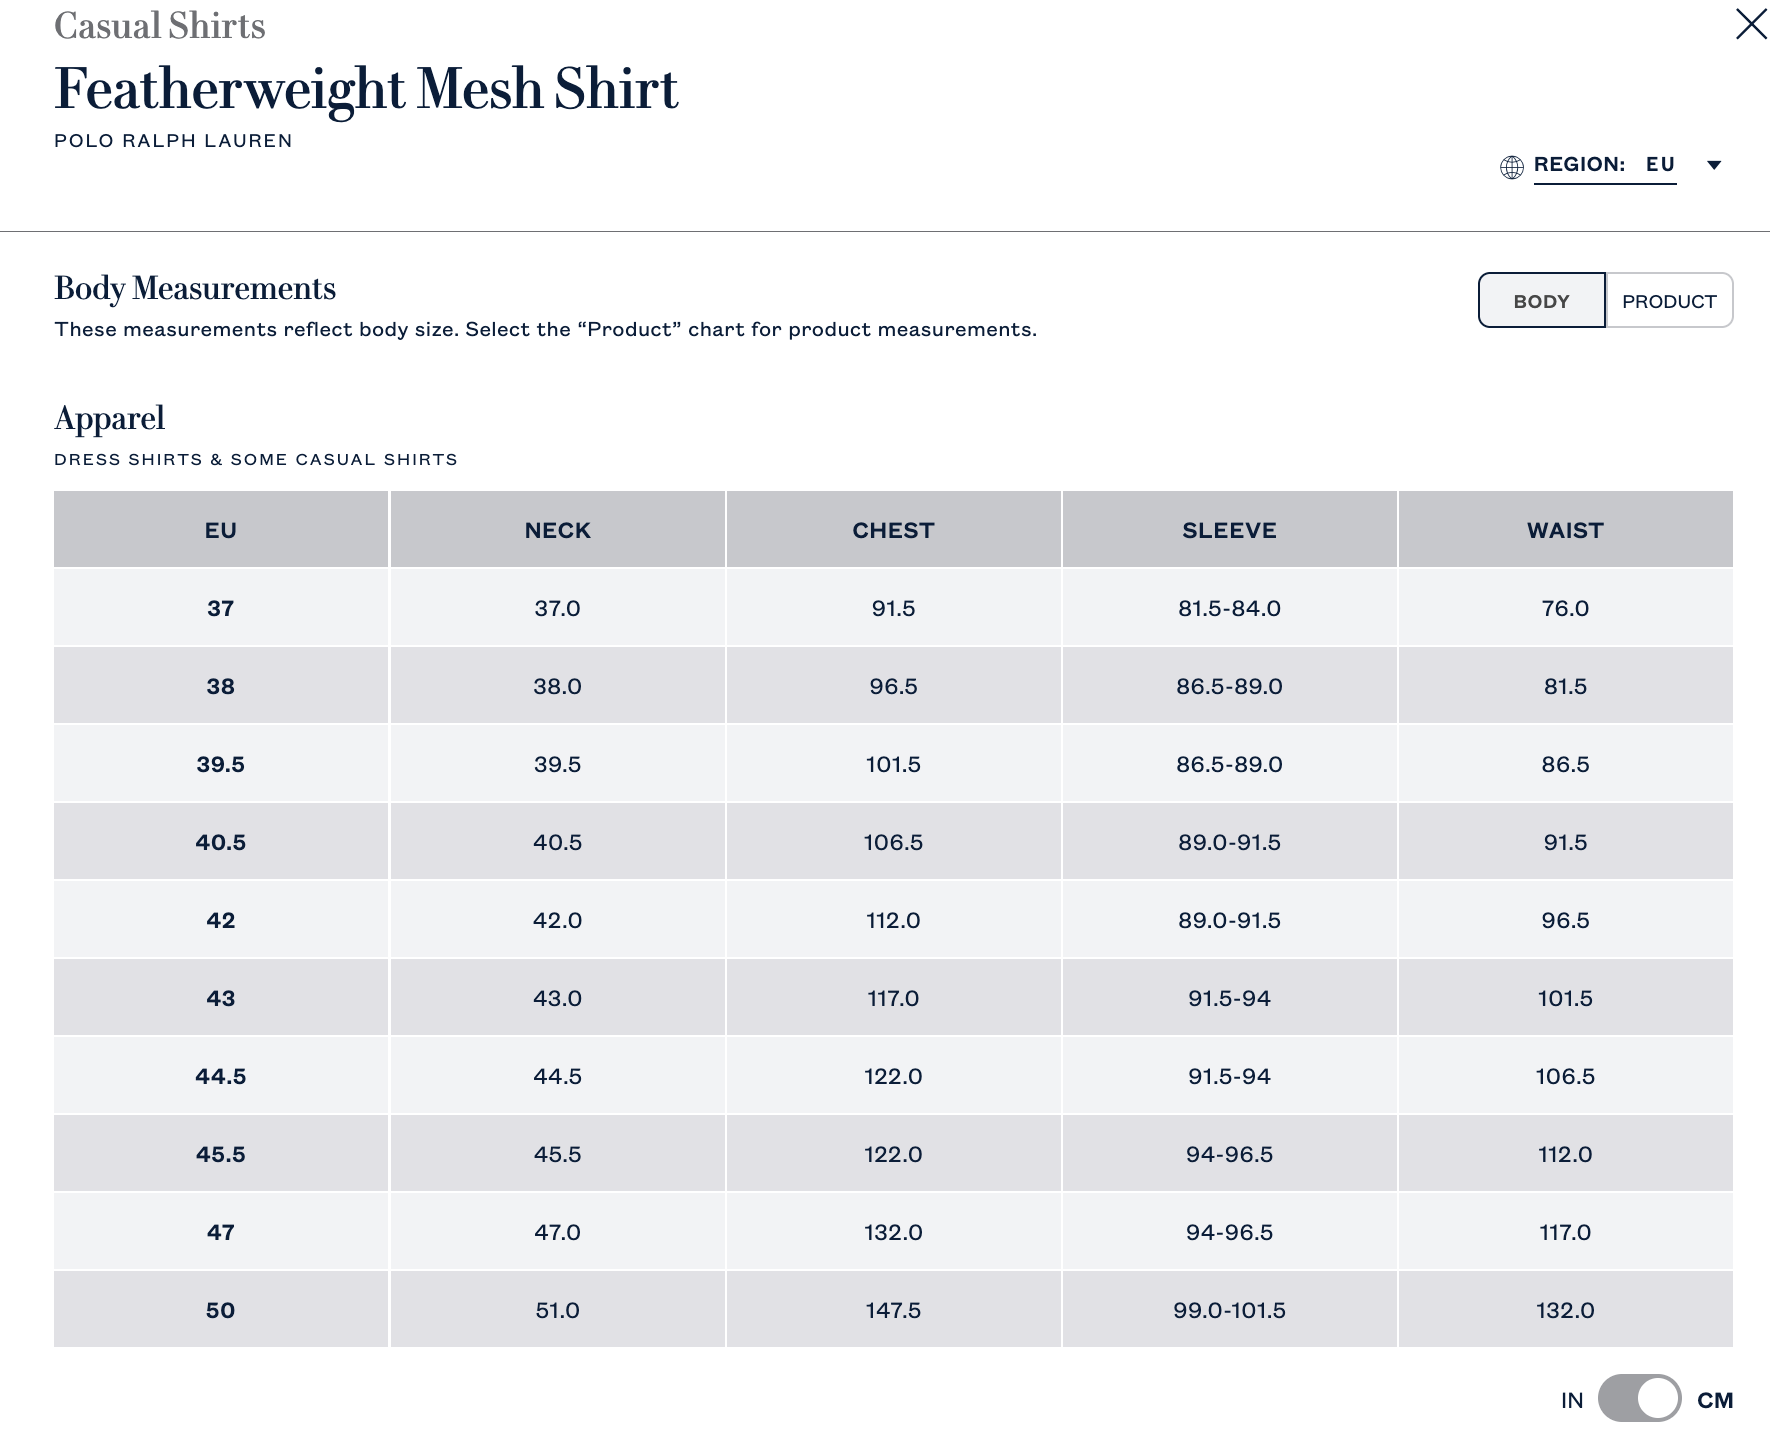
Task: Click the WAIST column header
Action: (x=1565, y=530)
